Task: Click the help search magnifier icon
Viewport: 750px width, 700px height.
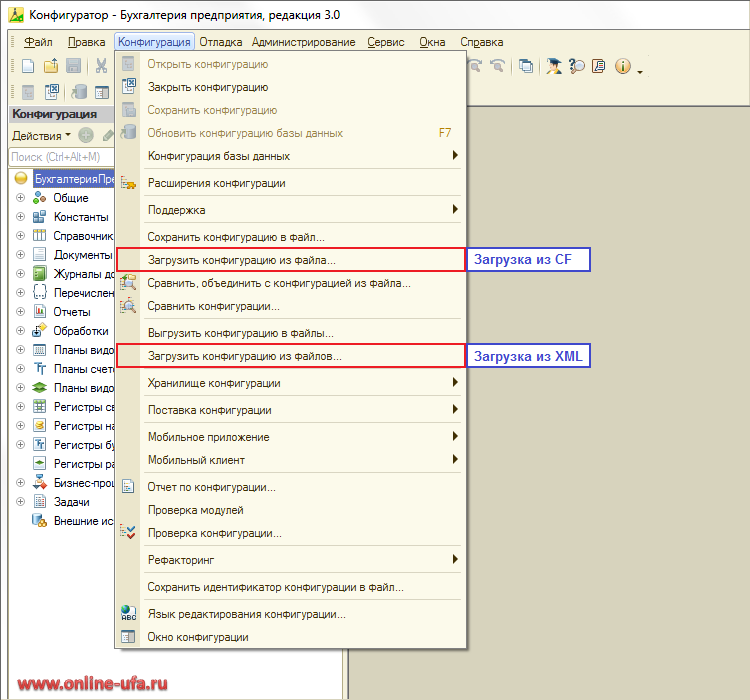Action: point(577,67)
